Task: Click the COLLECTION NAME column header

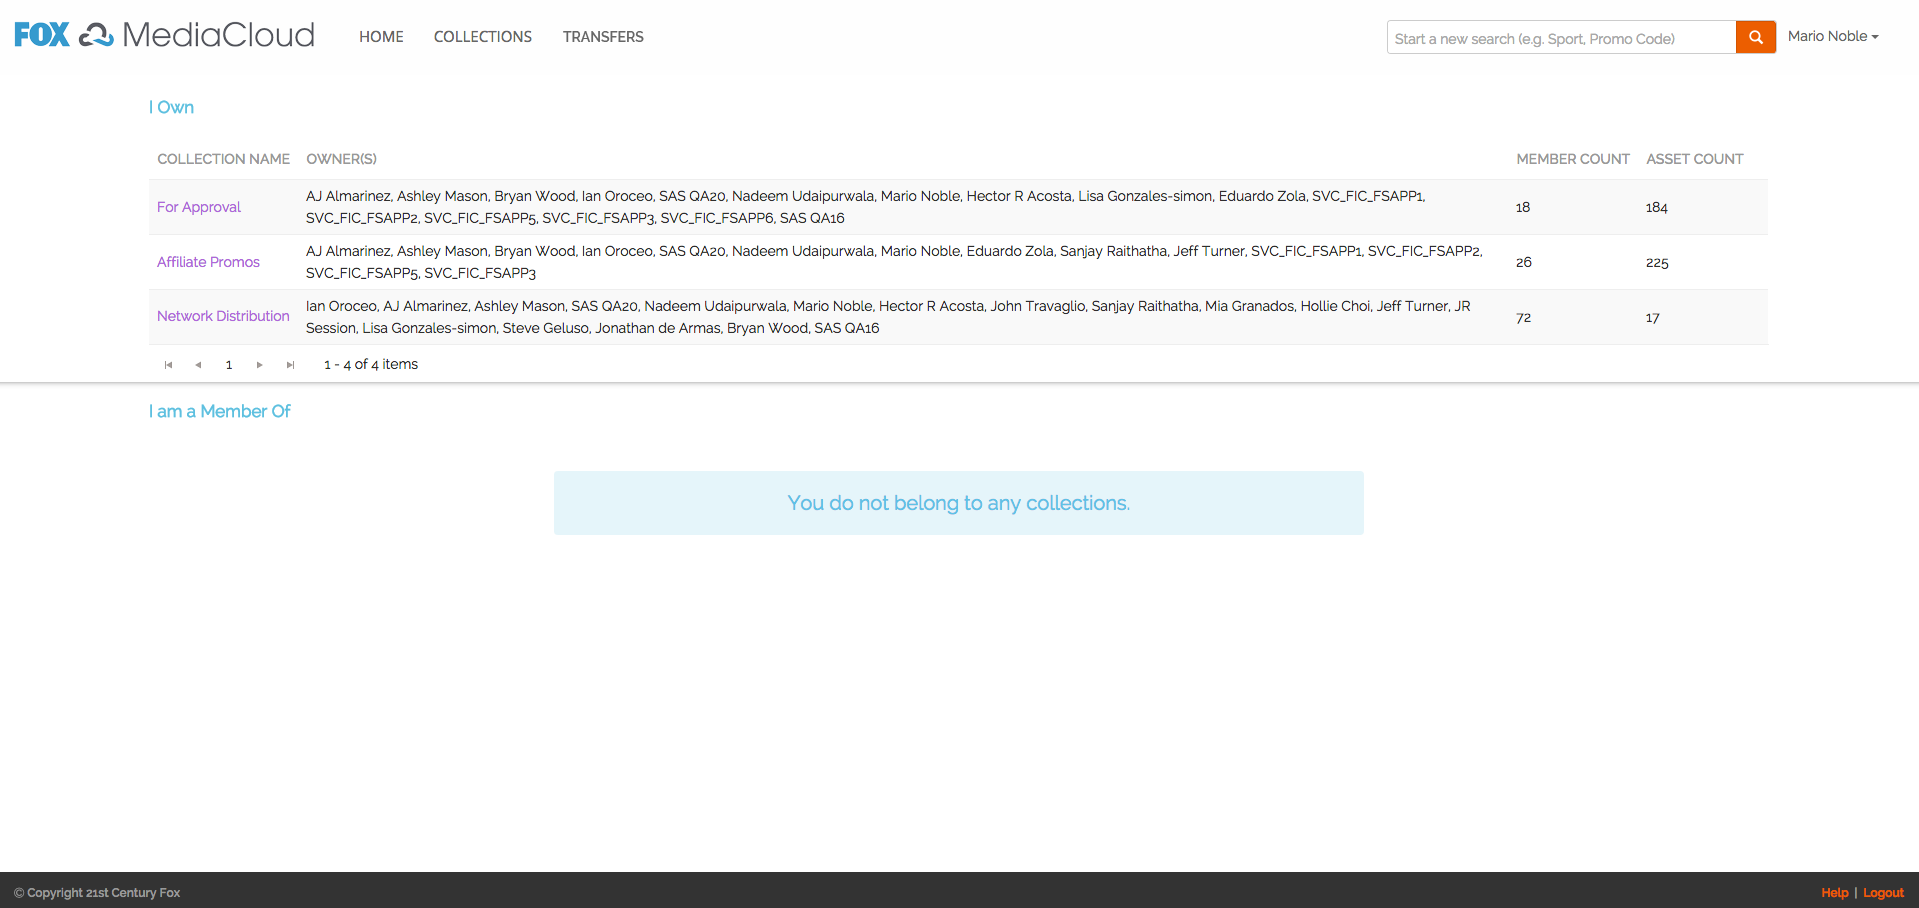Action: [223, 159]
